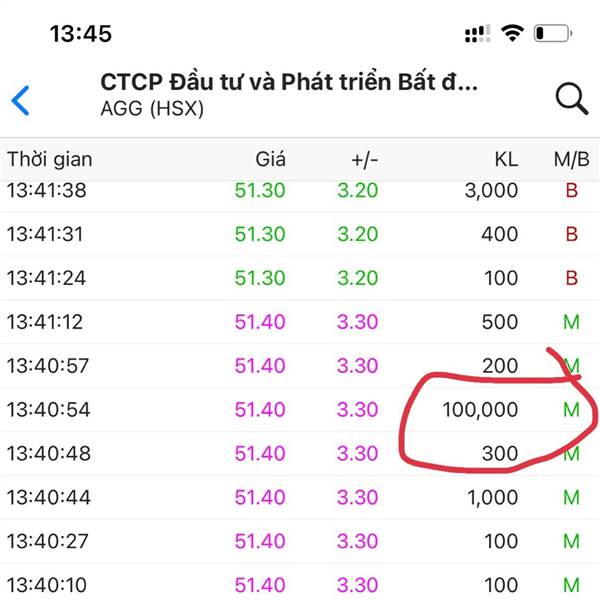Tap the battery indicator icon
The image size is (600, 600).
[553, 33]
